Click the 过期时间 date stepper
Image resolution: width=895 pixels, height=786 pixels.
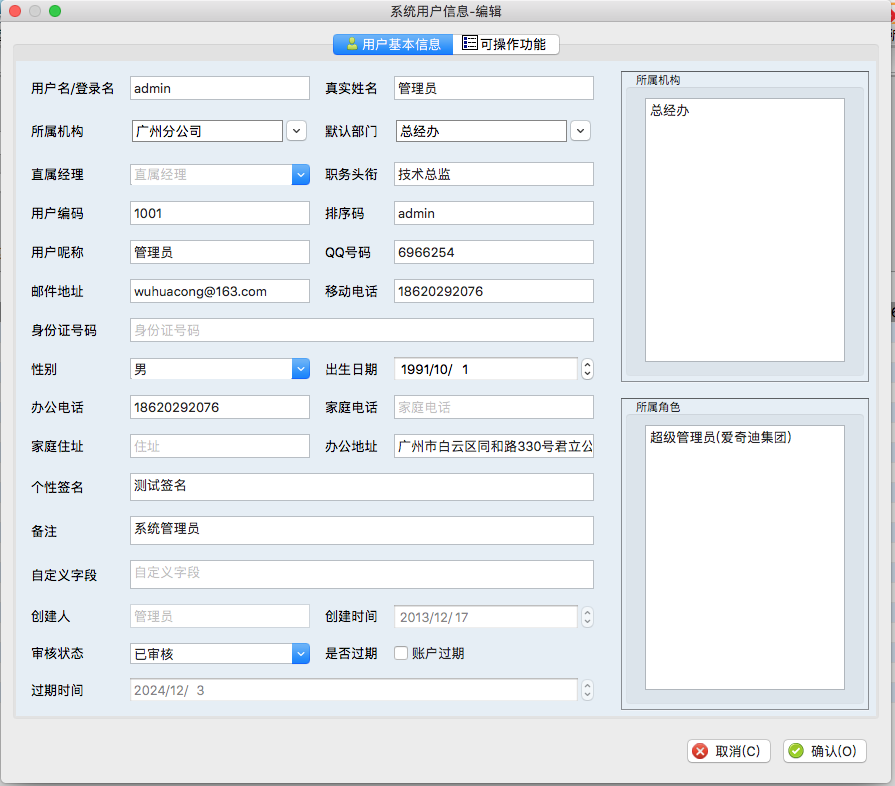(x=587, y=690)
